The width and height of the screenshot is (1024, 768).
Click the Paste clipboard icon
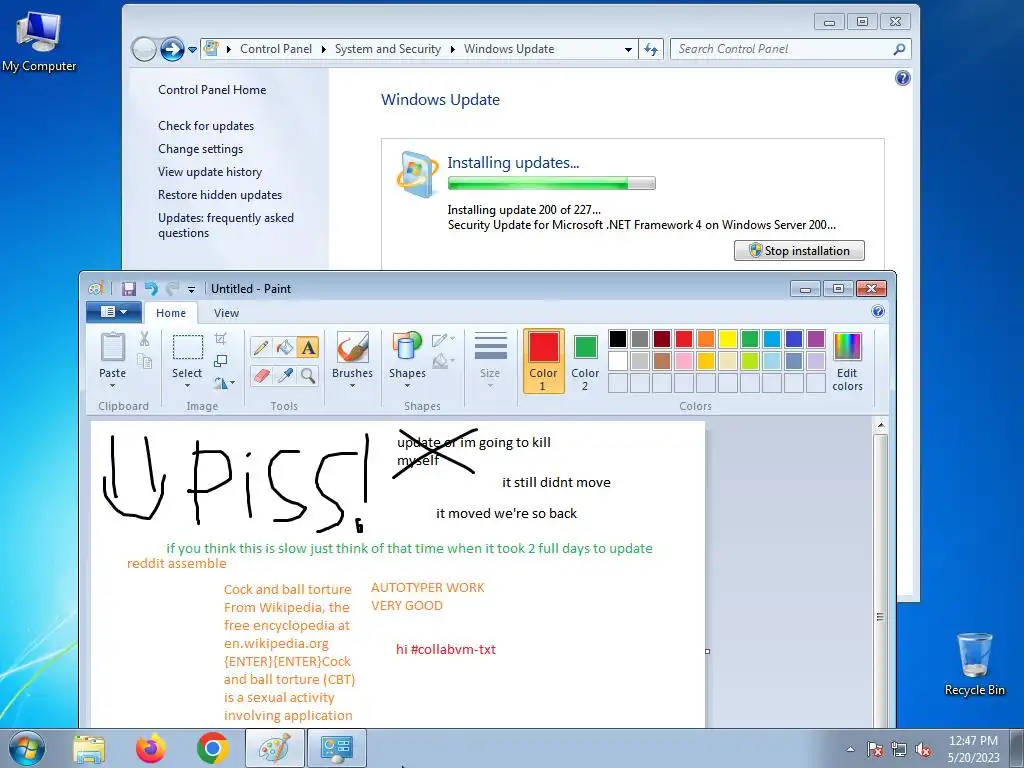click(112, 347)
